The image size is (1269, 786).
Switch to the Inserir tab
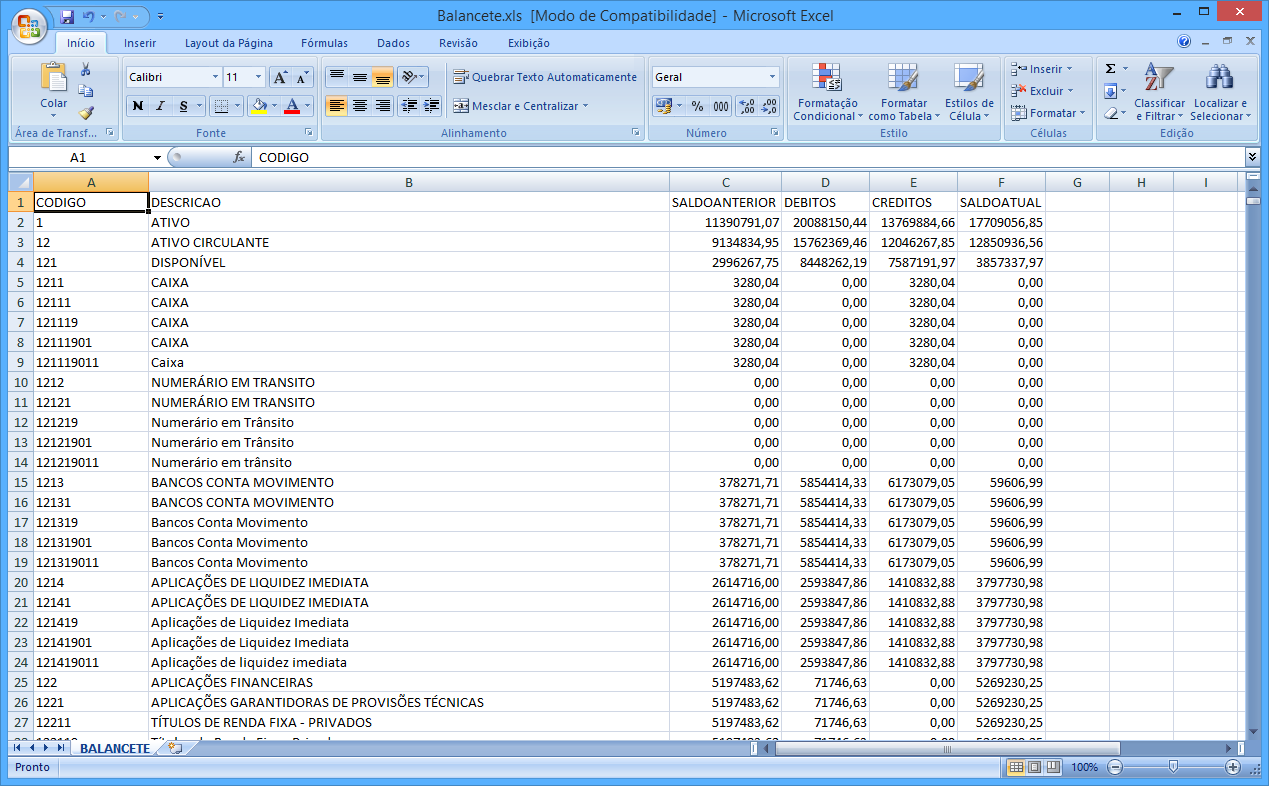coord(140,43)
